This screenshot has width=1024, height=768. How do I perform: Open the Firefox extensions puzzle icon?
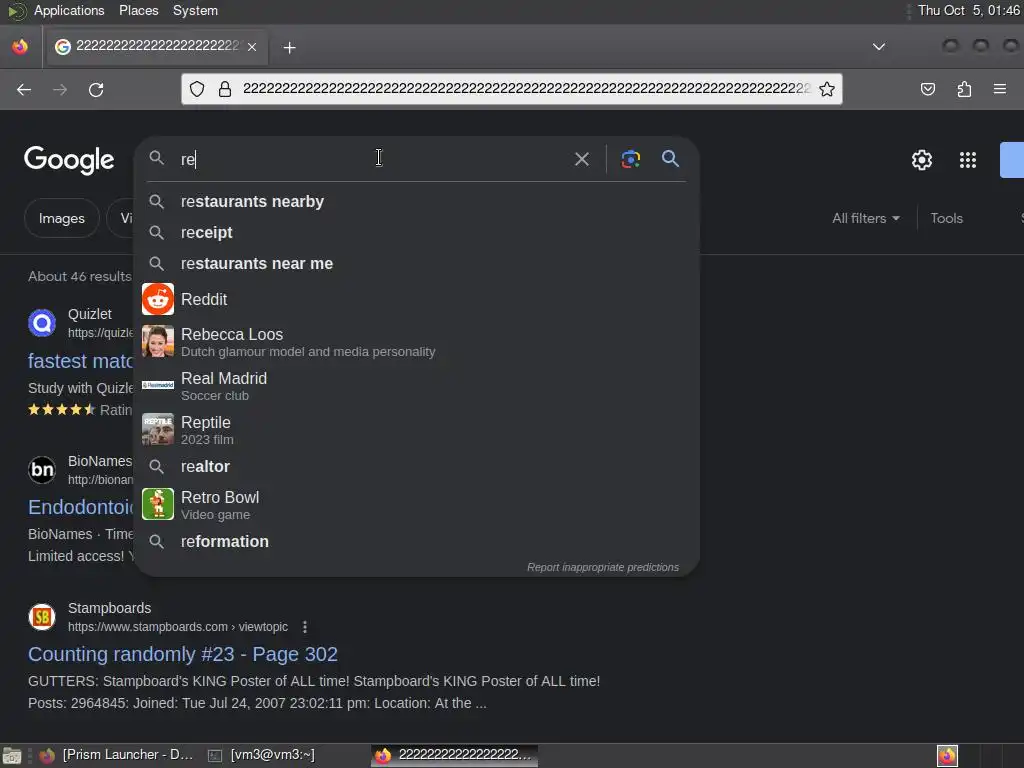[964, 89]
